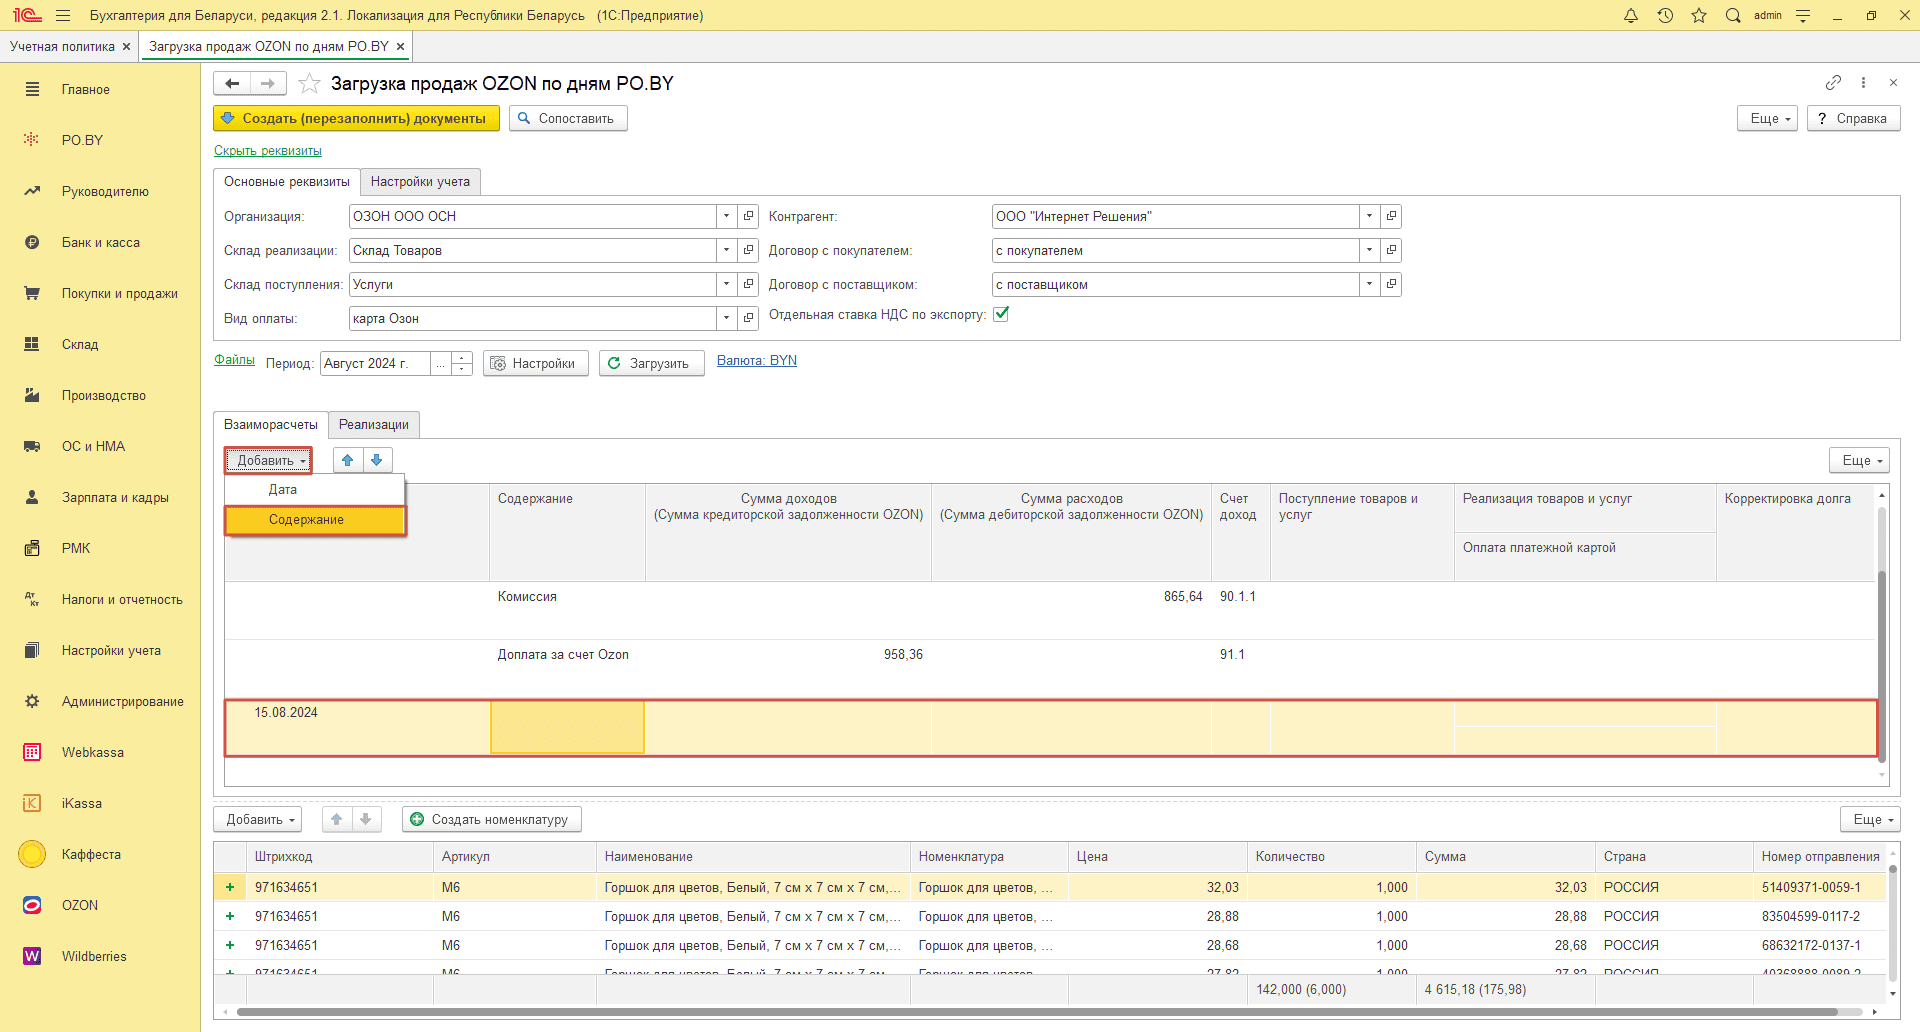Add form to favorites via star icon
1920x1032 pixels.
[x=309, y=83]
